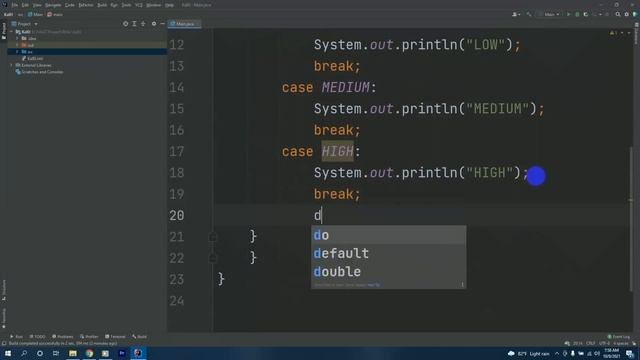This screenshot has width=640, height=360.
Task: Choose 'default' from the completion popup
Action: pyautogui.click(x=388, y=253)
